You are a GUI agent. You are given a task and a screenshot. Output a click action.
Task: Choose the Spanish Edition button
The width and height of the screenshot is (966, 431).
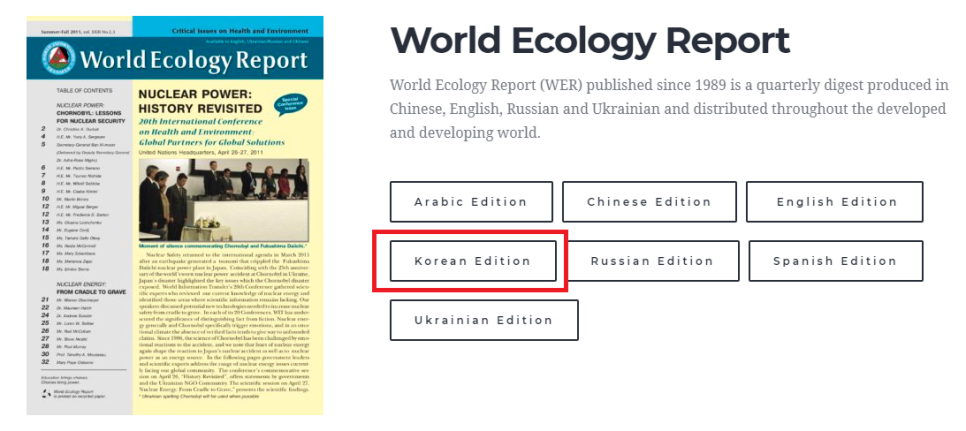pyautogui.click(x=836, y=261)
